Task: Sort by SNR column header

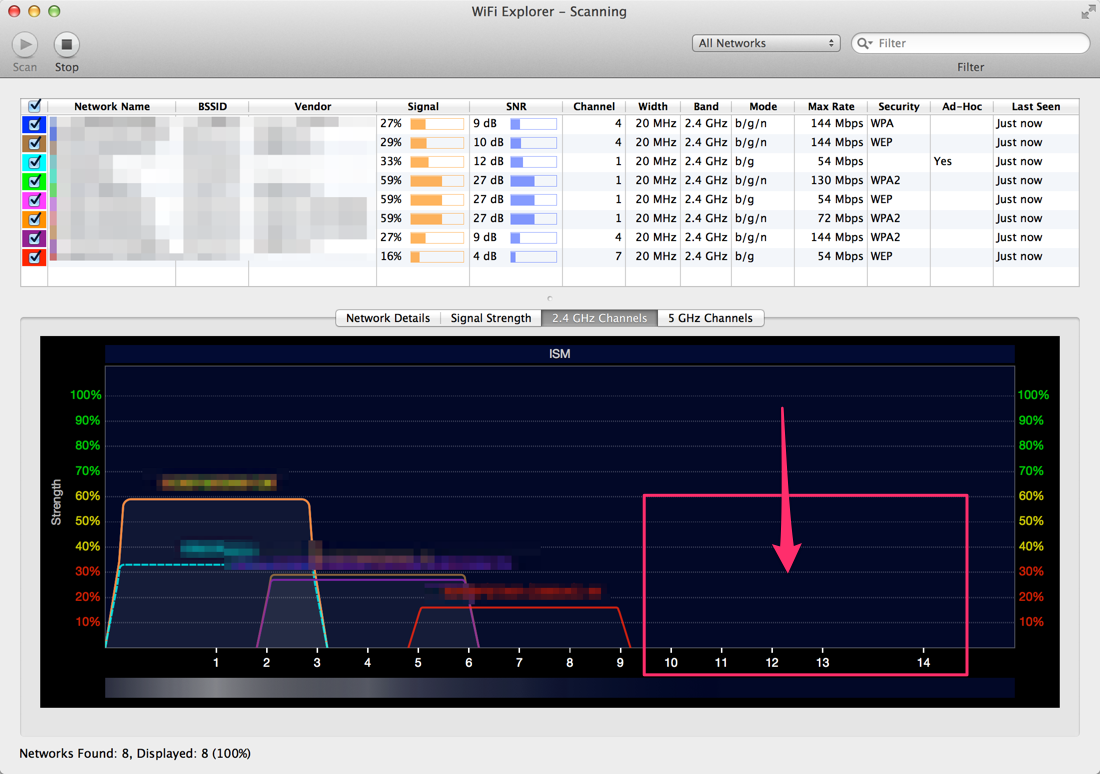Action: 516,106
